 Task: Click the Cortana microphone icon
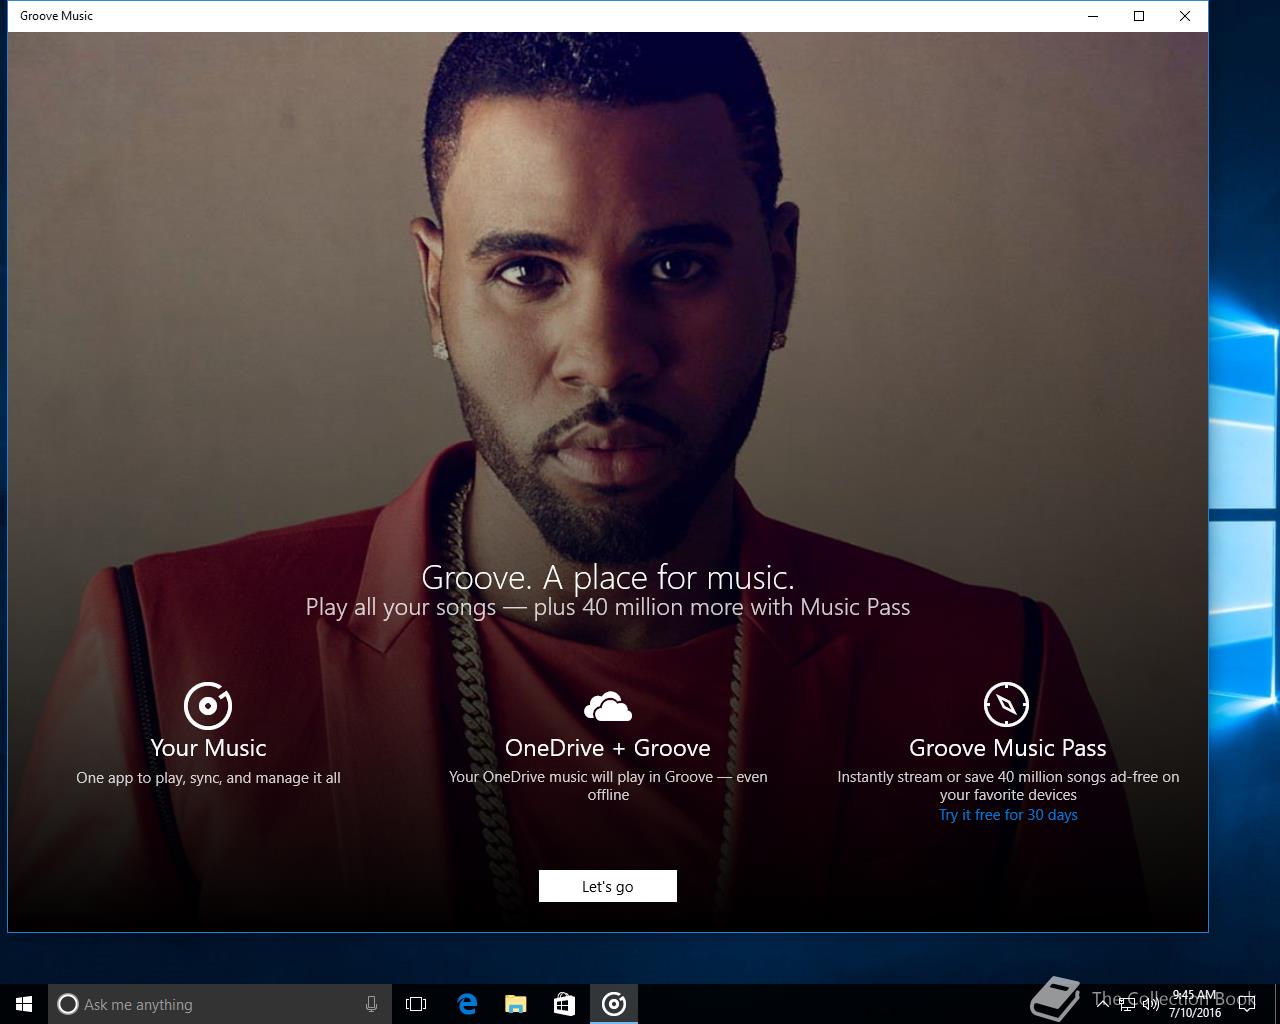372,1004
